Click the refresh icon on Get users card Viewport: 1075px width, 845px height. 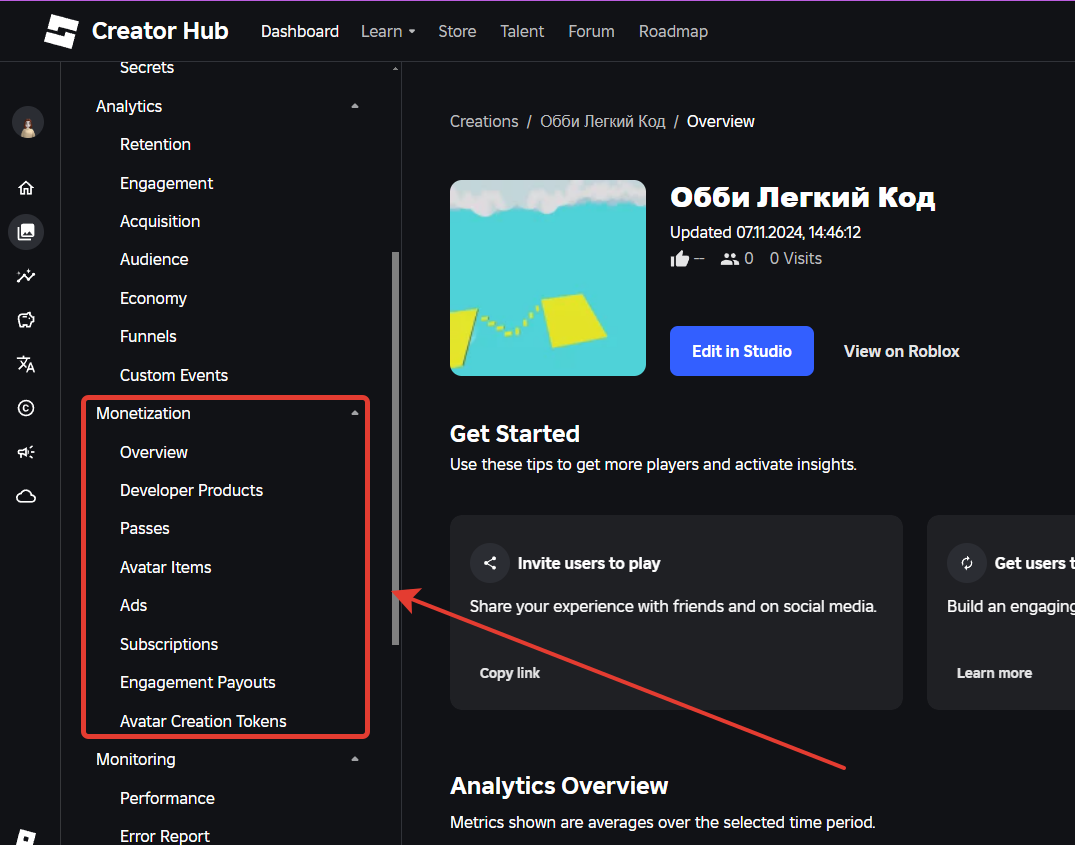coord(967,563)
